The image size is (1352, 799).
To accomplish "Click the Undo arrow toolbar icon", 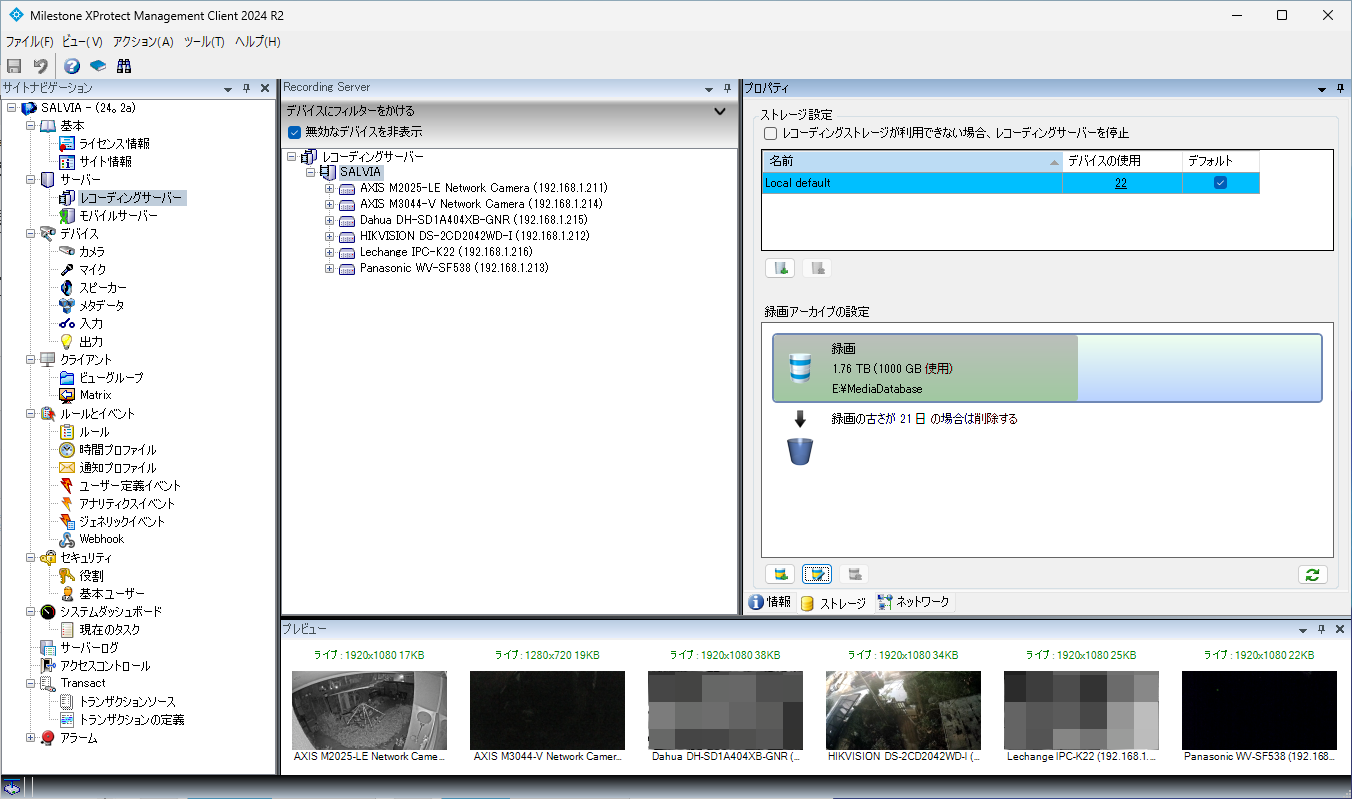I will (41, 66).
